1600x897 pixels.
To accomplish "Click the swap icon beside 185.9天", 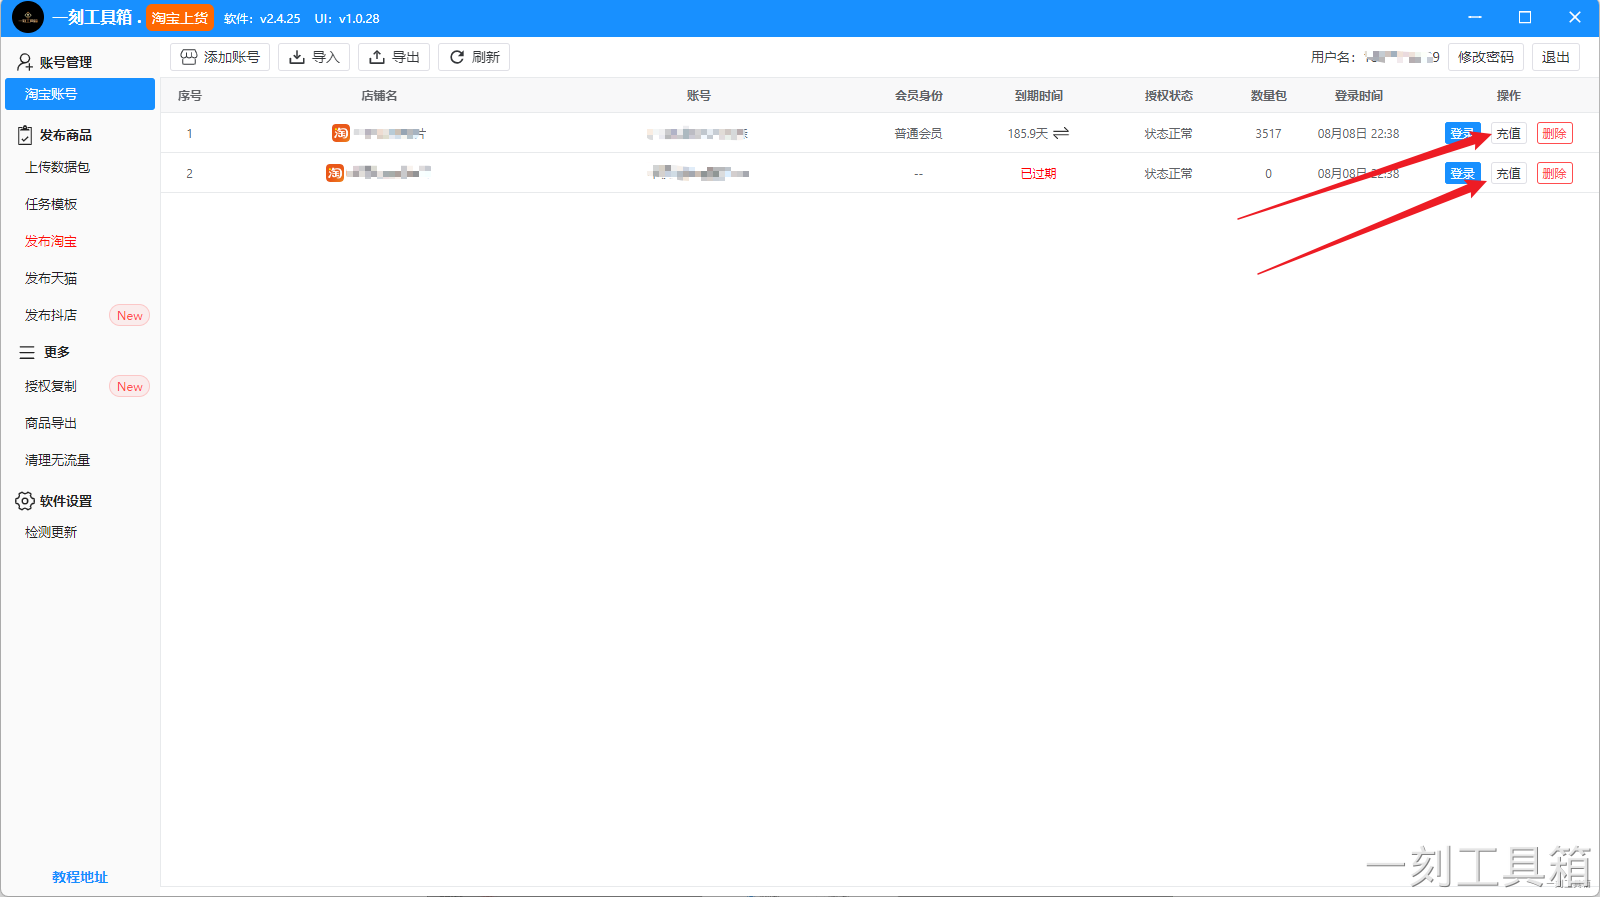I will (1061, 133).
